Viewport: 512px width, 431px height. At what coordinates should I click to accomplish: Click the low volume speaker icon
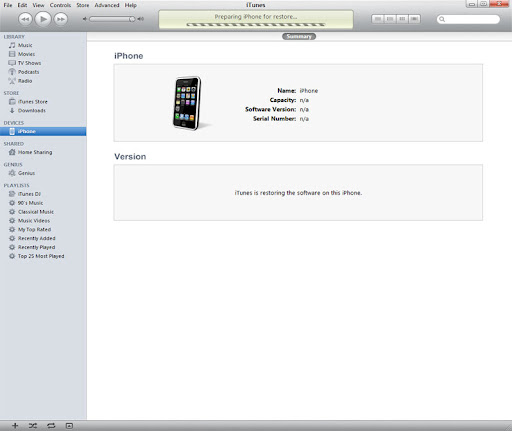(x=85, y=19)
